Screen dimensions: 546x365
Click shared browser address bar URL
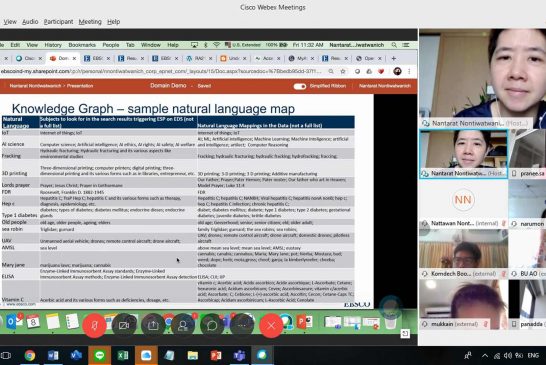click(x=161, y=71)
